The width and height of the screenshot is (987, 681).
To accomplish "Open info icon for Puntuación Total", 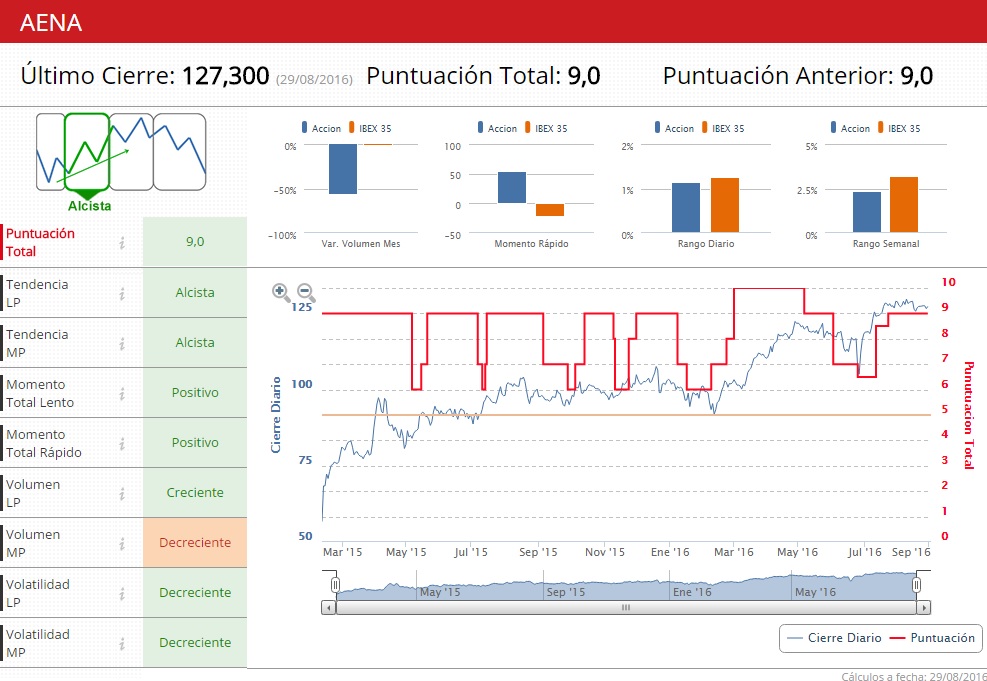I will pos(122,242).
